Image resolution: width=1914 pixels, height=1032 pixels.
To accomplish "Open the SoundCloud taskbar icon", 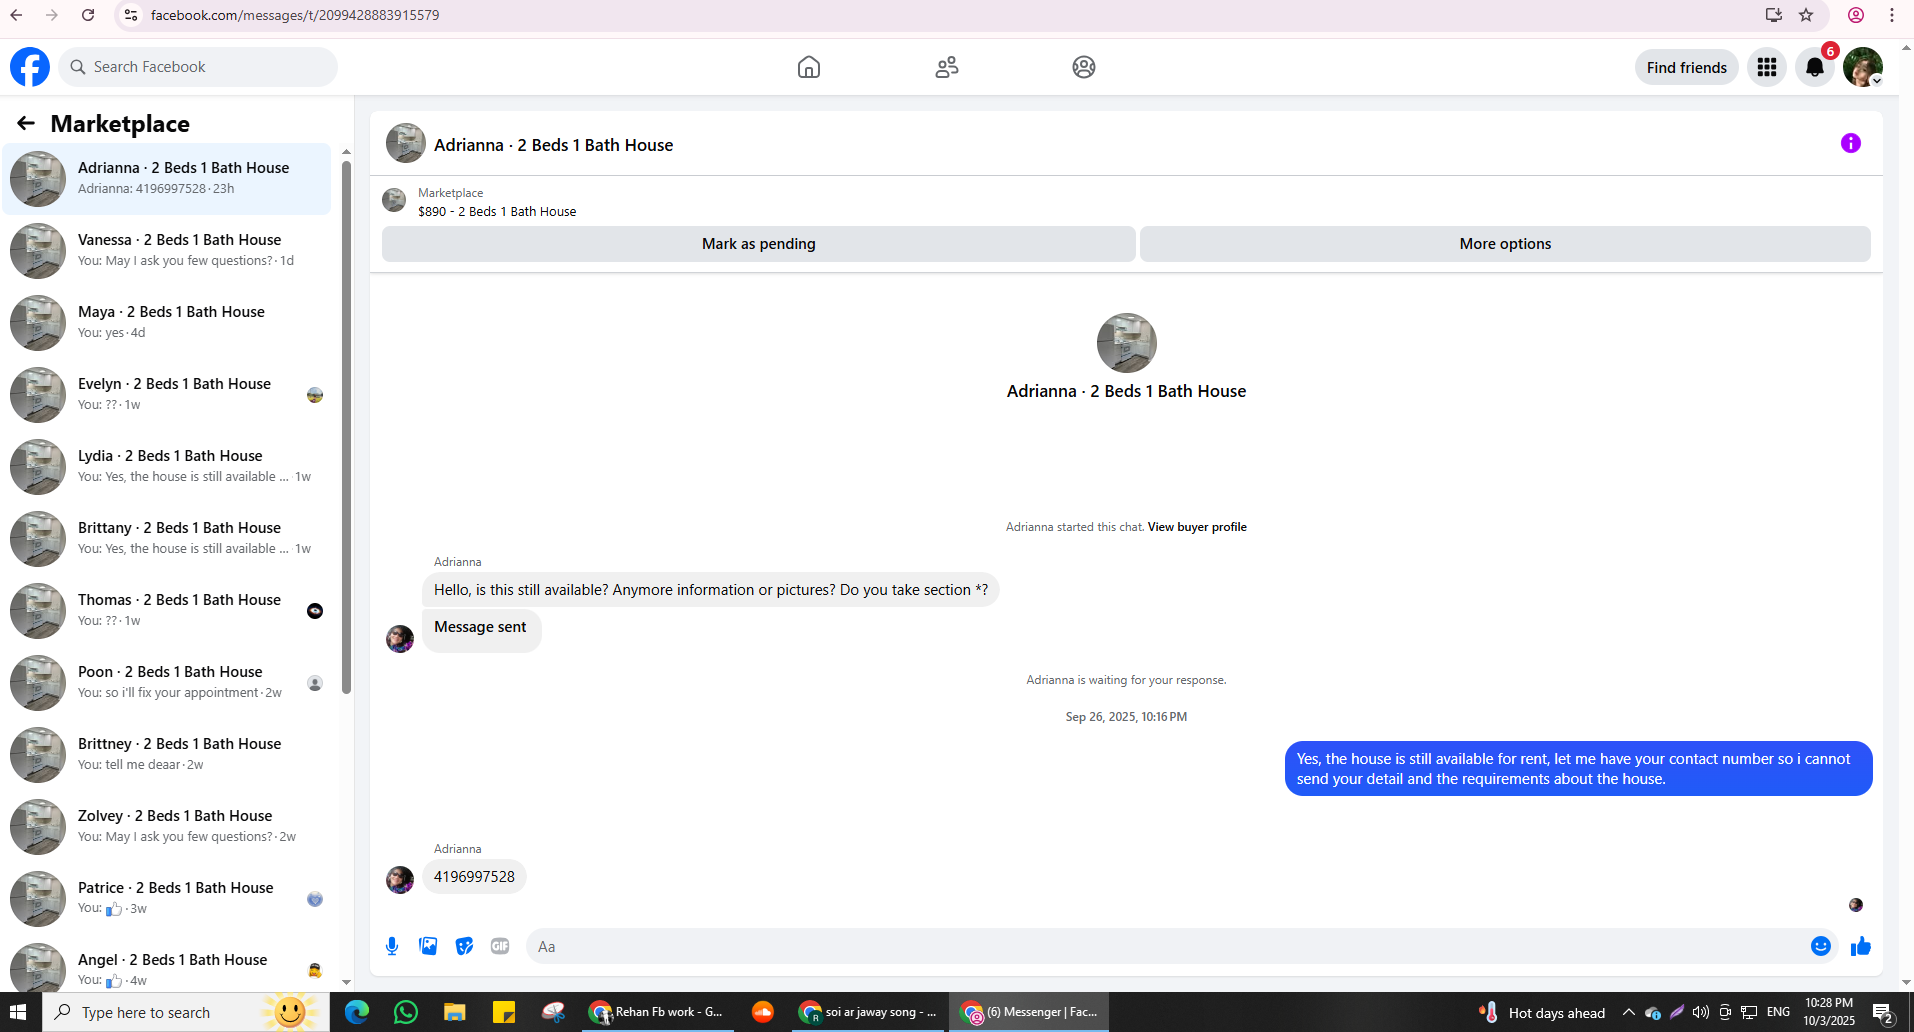I will [x=763, y=1012].
